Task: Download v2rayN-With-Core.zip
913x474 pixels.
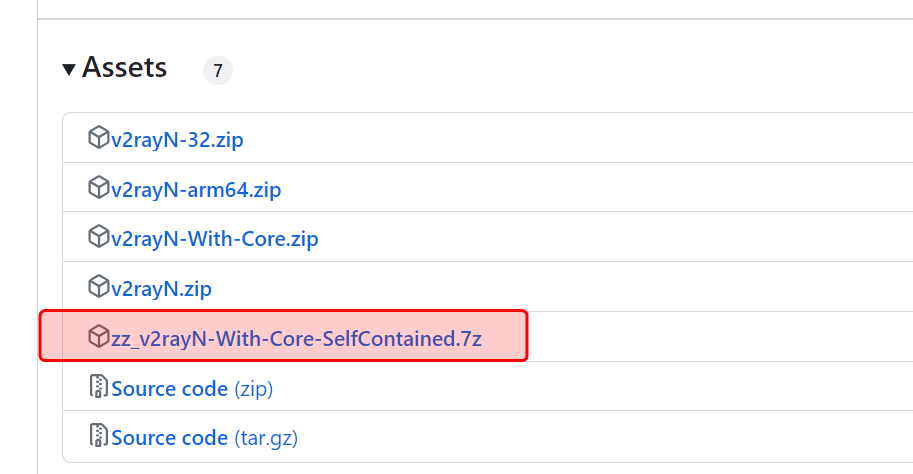Action: (215, 239)
